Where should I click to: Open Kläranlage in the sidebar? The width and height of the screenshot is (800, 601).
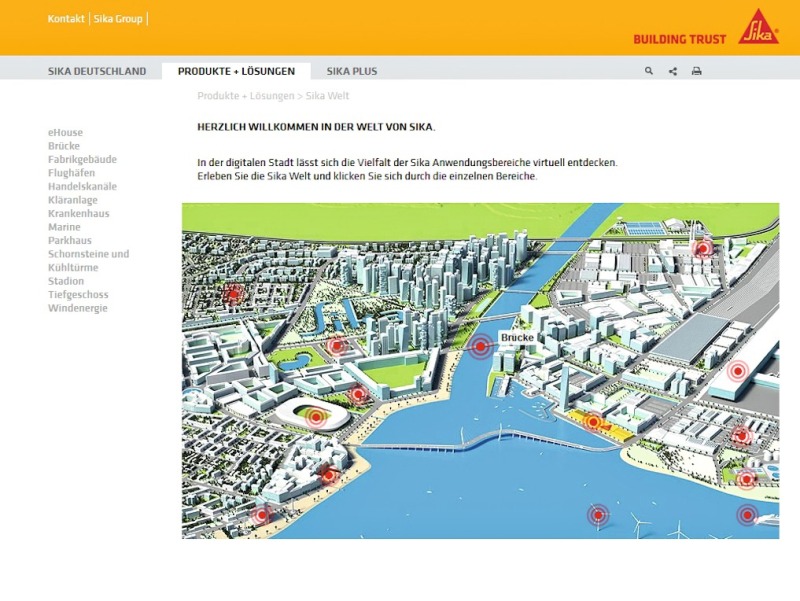(73, 200)
